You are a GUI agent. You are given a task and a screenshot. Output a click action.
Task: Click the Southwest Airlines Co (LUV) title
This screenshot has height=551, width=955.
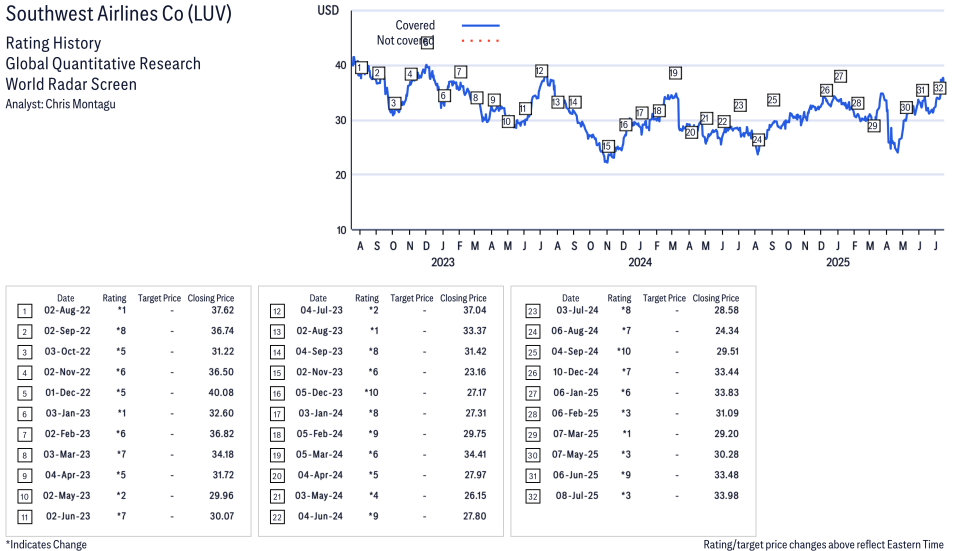119,13
